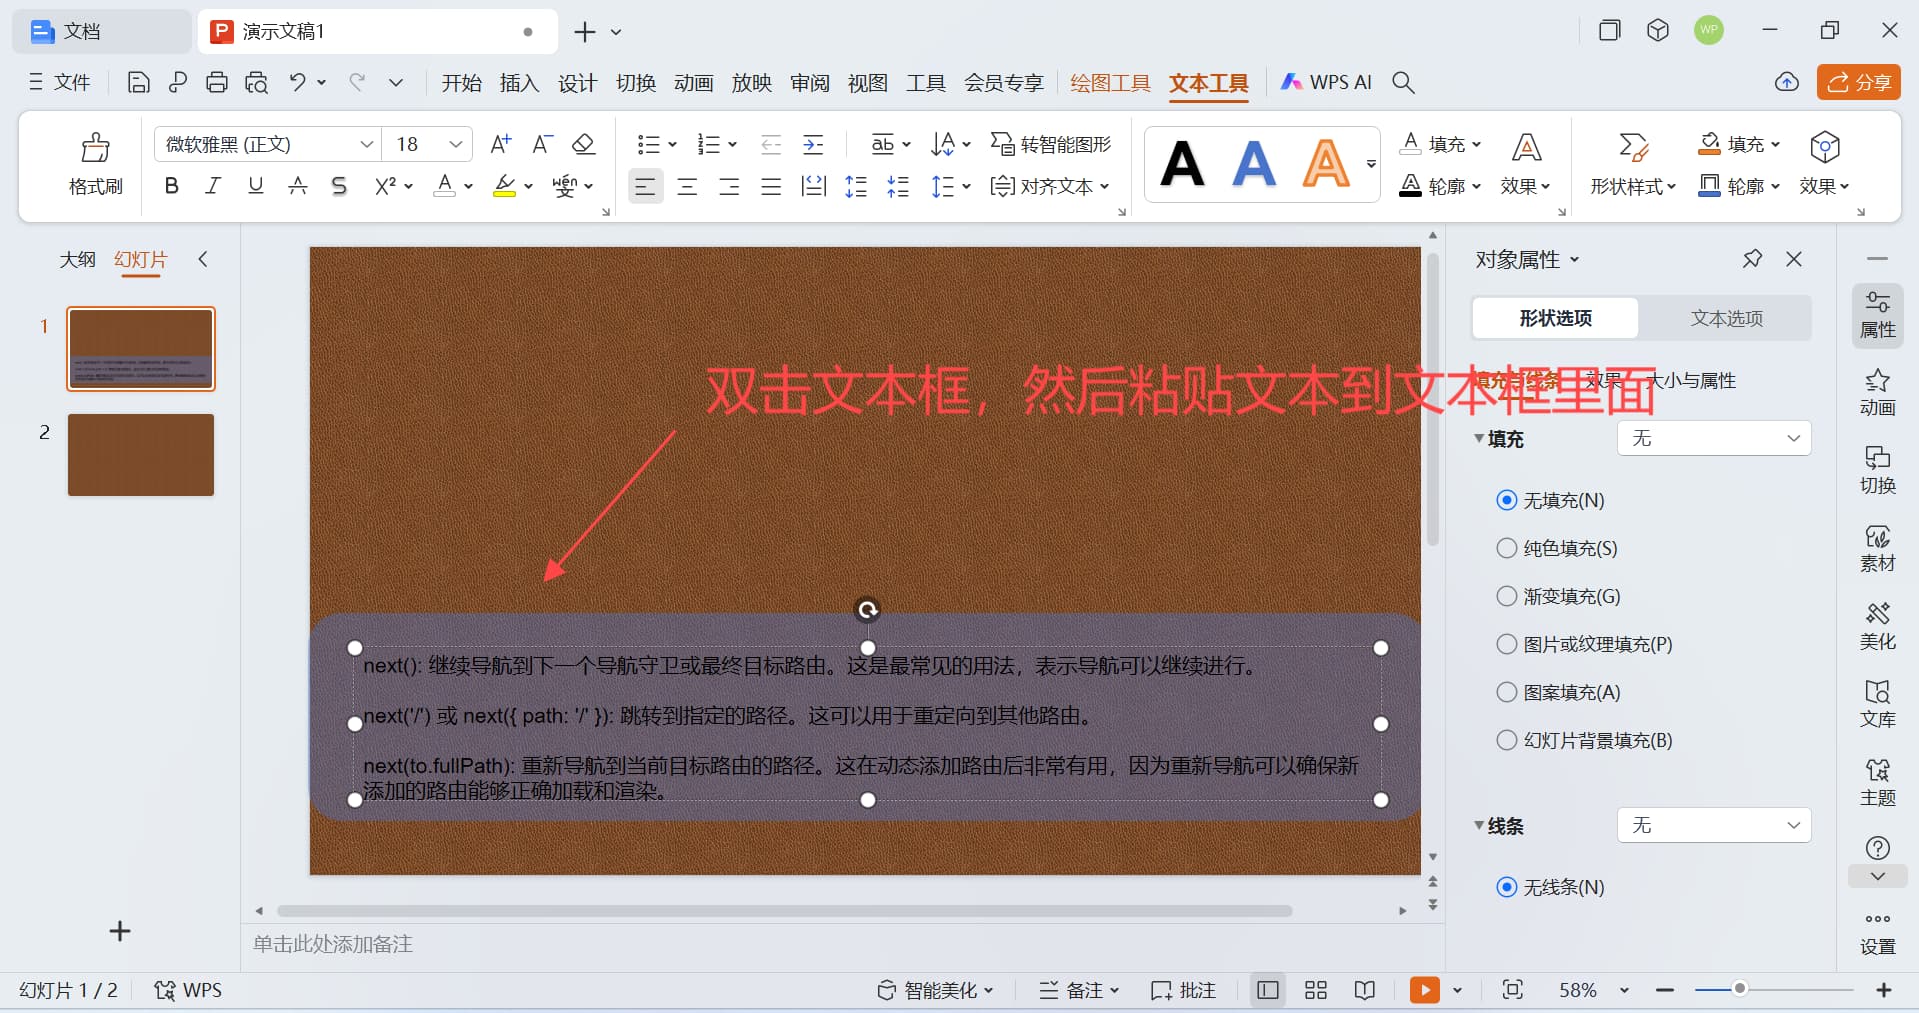This screenshot has height=1013, width=1919.
Task: Click the clear formatting eraser icon
Action: point(584,144)
